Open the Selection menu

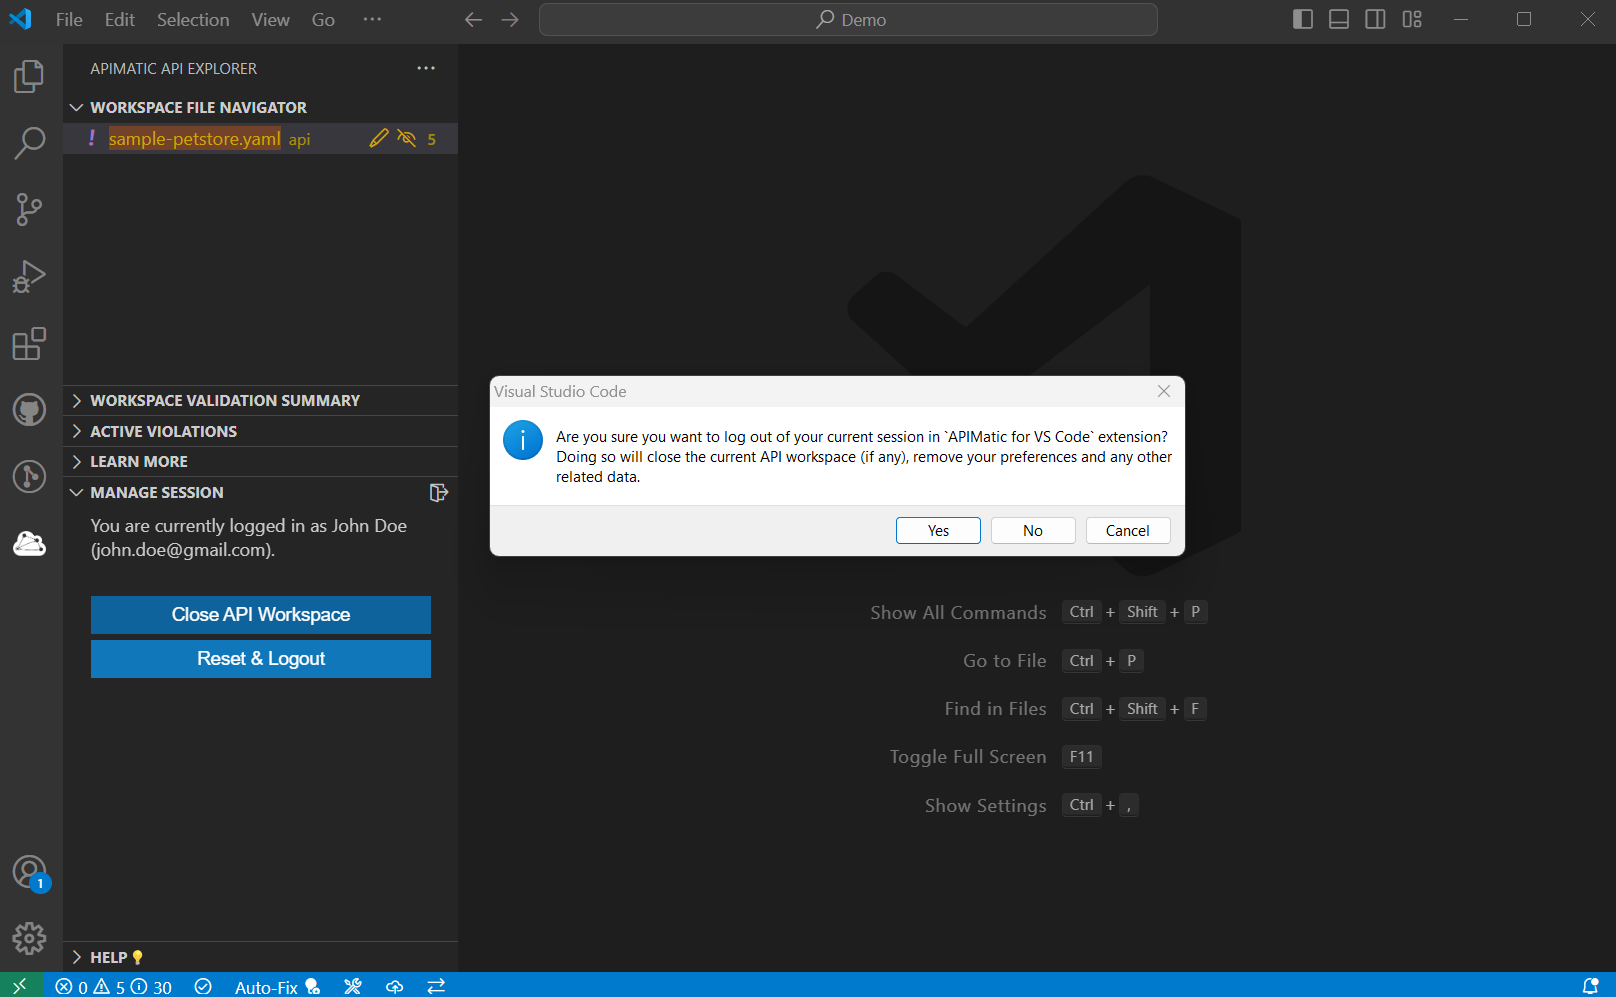[193, 20]
